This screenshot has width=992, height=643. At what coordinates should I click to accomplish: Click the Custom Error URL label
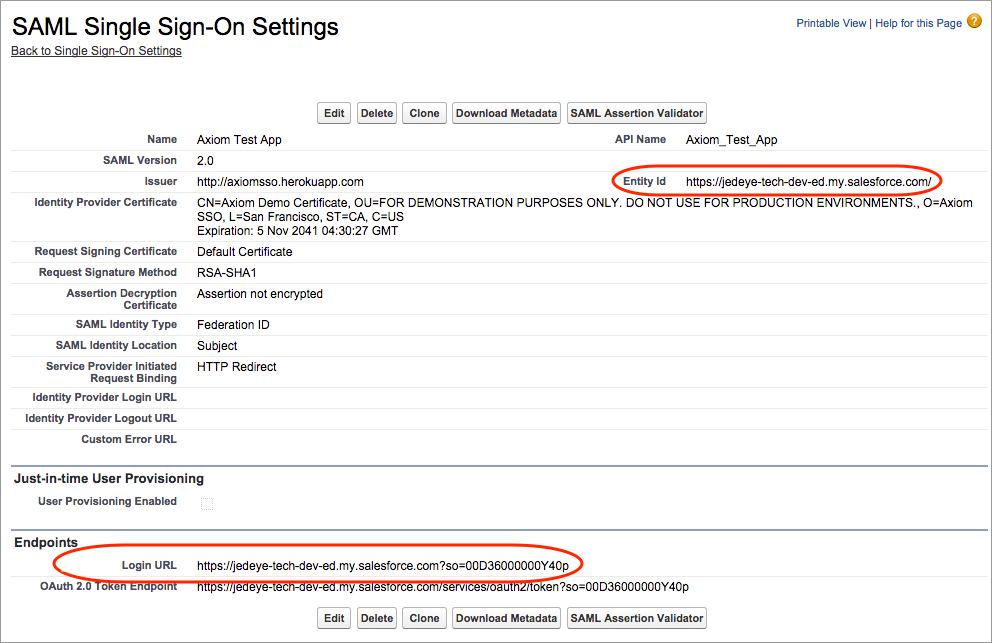128,439
